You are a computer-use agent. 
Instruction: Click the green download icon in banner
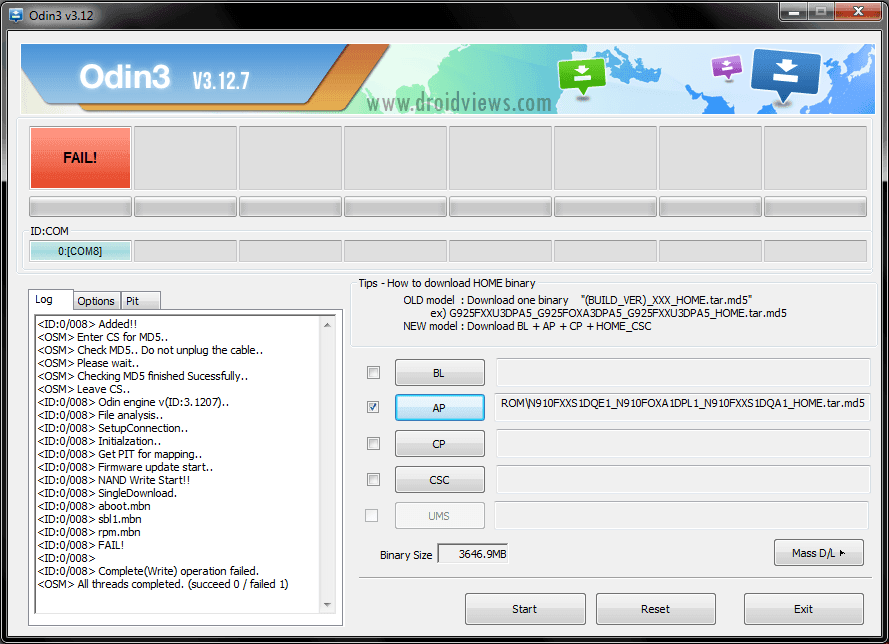point(582,76)
